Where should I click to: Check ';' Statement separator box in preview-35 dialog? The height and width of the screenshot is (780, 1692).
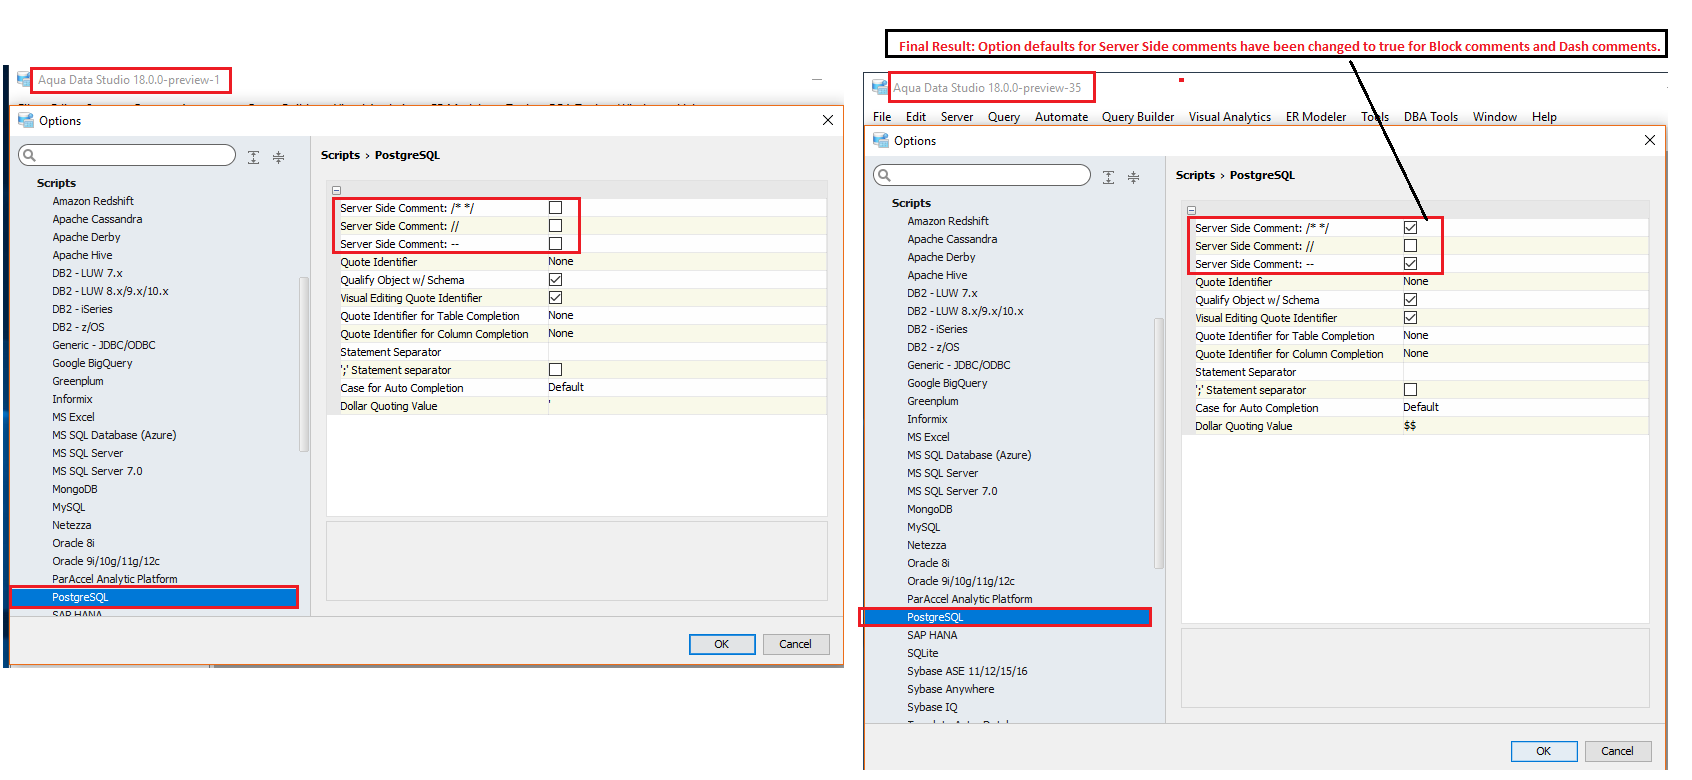1410,390
